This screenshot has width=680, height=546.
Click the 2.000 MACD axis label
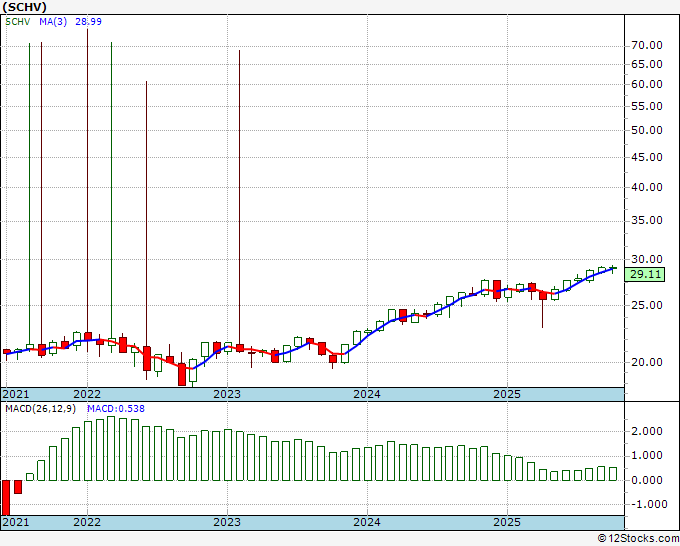pos(647,431)
